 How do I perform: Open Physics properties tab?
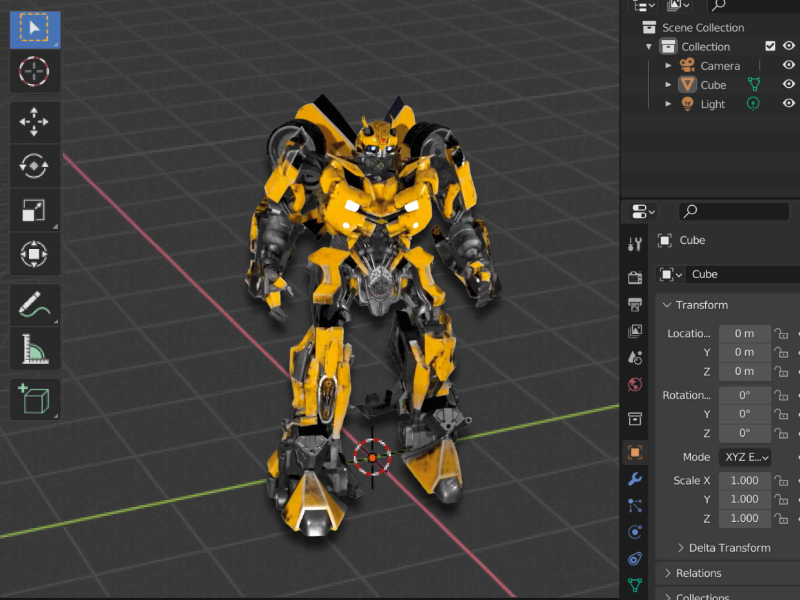click(635, 532)
